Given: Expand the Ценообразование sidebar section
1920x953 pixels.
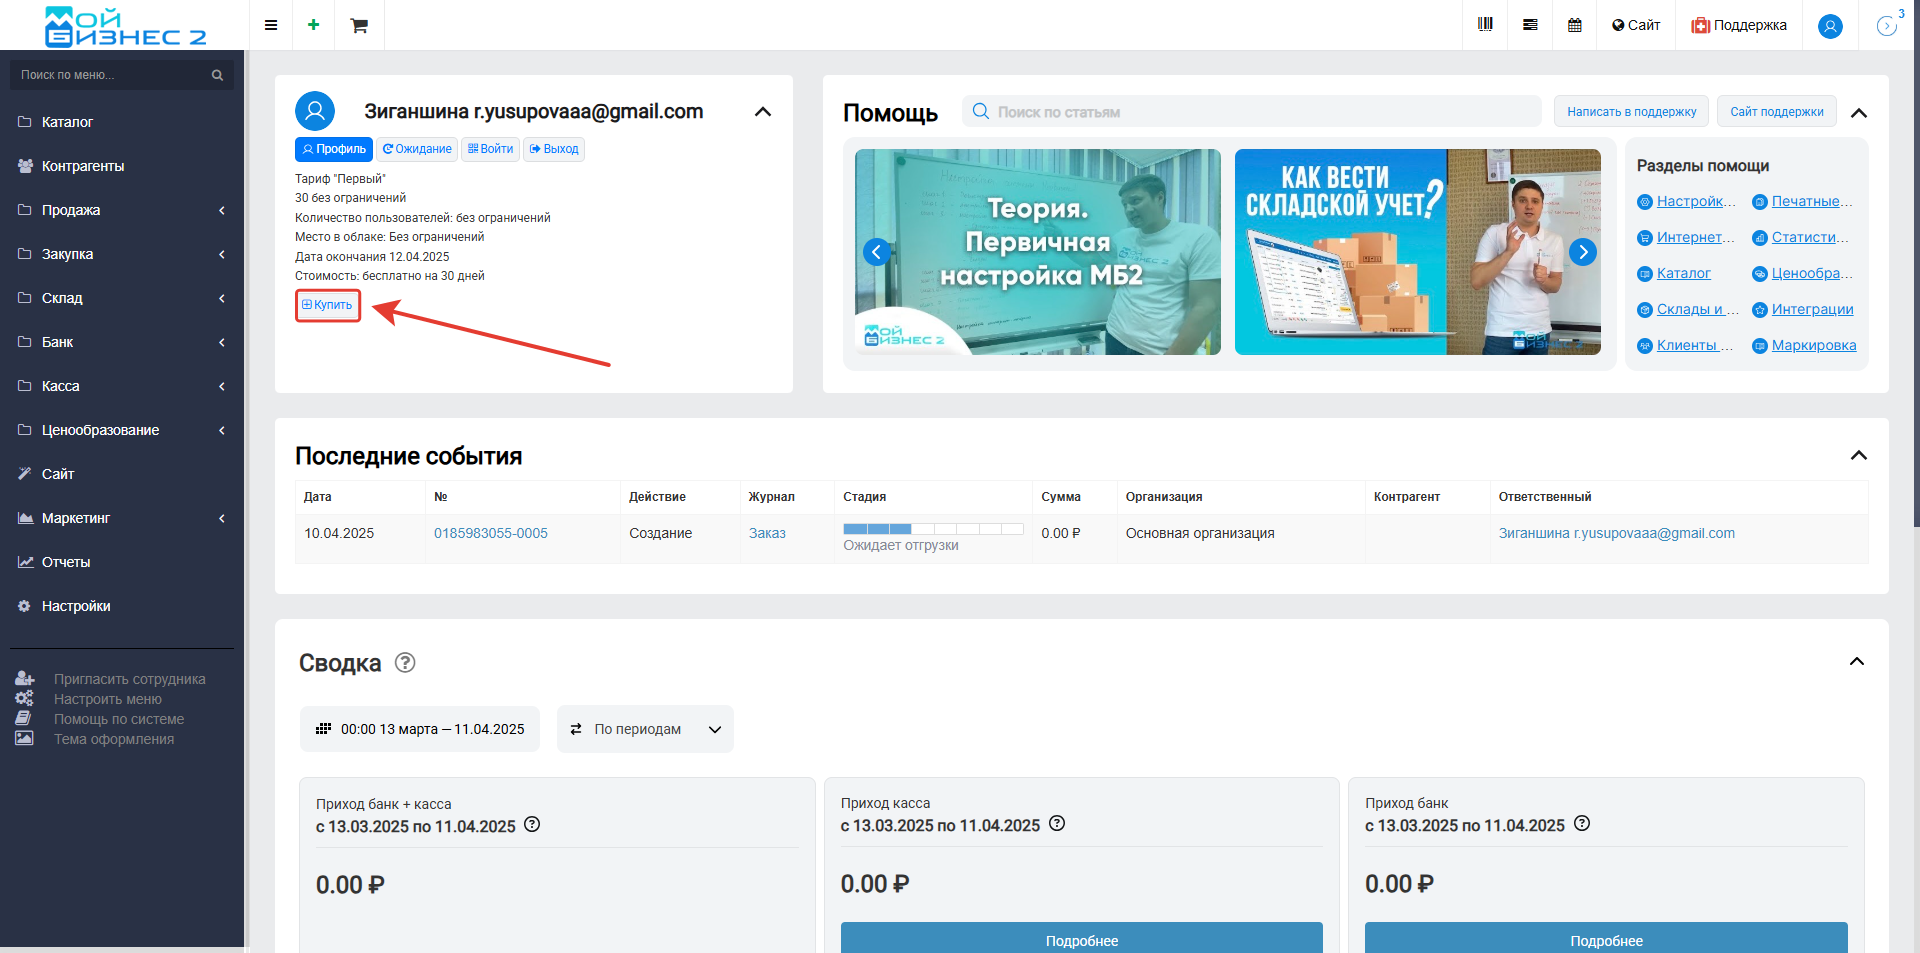Looking at the screenshot, I should (x=122, y=430).
